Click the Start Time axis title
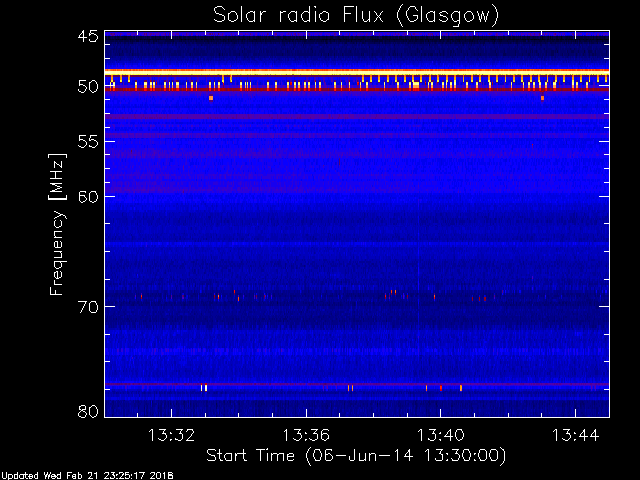 coord(356,456)
